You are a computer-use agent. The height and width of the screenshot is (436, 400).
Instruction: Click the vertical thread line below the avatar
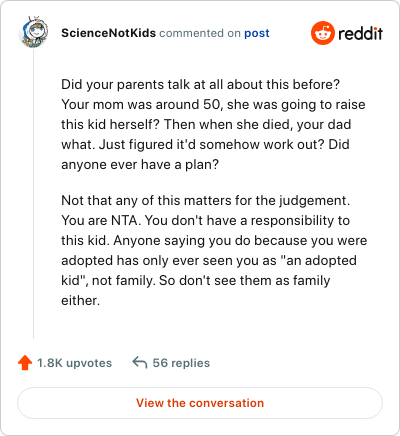33,193
